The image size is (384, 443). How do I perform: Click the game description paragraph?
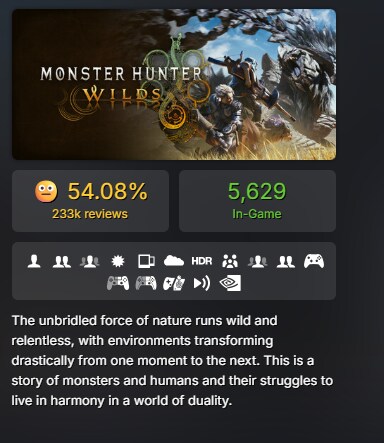tap(172, 361)
